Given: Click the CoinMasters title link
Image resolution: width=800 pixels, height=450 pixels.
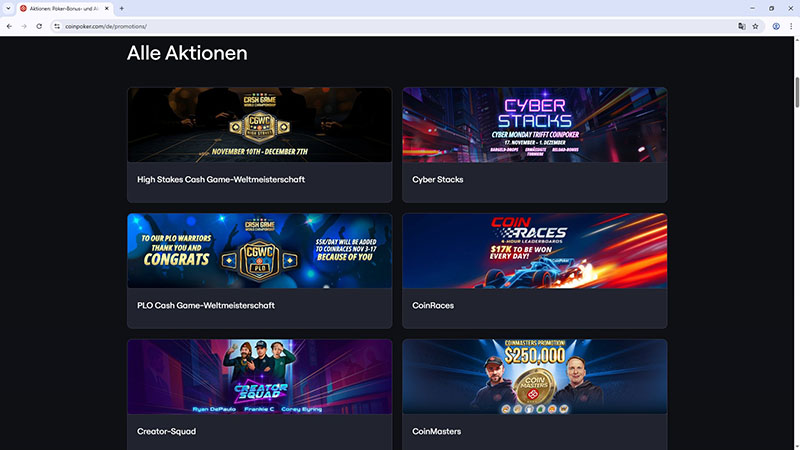Looking at the screenshot, I should coord(436,432).
